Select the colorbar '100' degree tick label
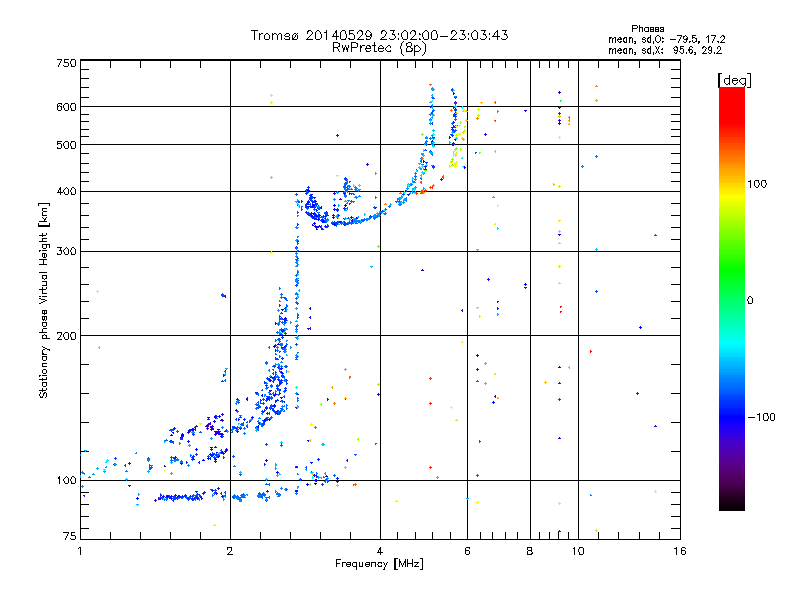 (x=757, y=184)
